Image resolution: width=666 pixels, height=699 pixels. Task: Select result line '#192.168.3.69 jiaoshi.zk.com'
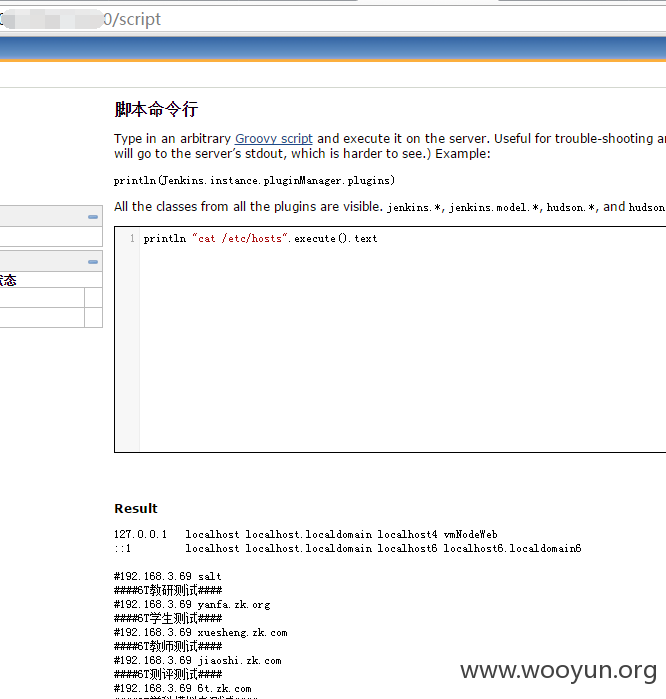point(198,661)
